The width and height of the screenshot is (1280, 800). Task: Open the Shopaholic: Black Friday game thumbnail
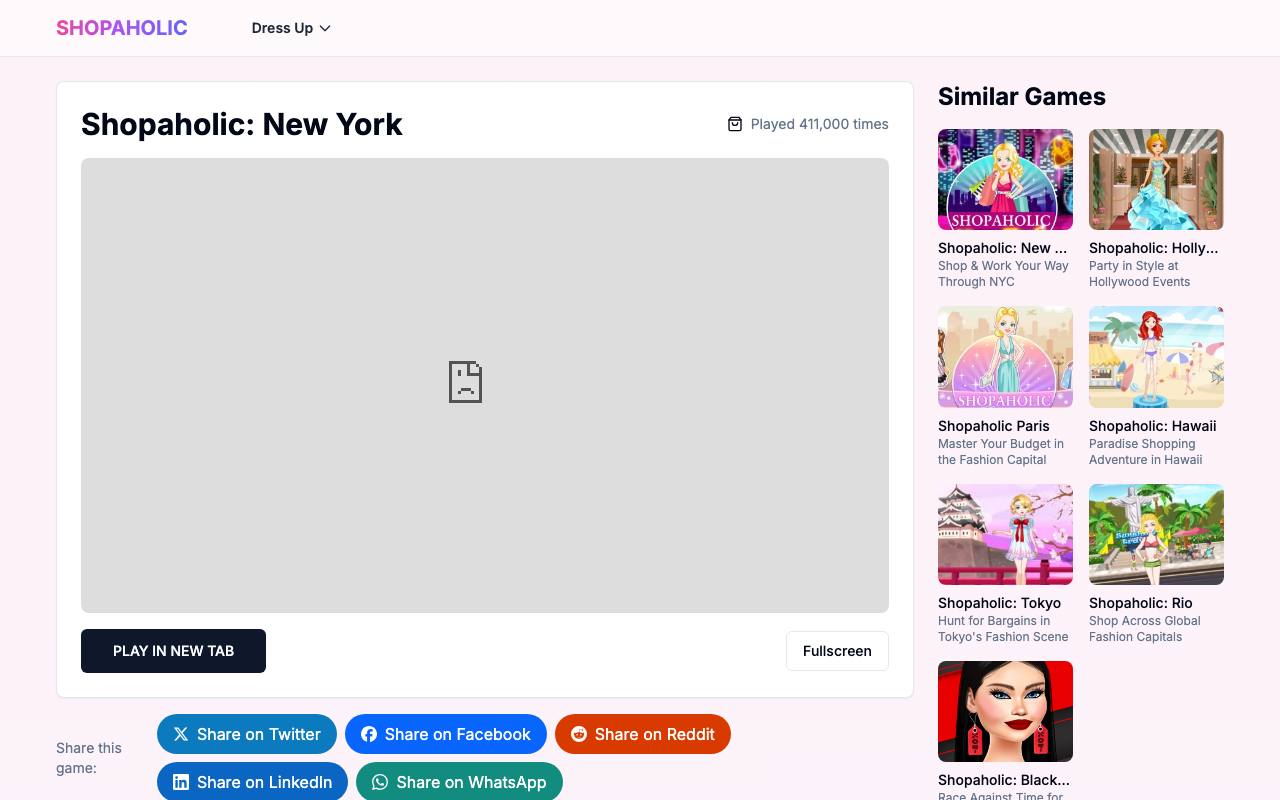1005,711
